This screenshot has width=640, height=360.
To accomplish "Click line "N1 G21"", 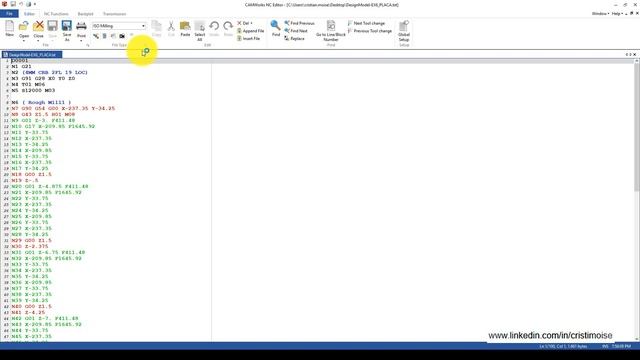I will point(21,66).
